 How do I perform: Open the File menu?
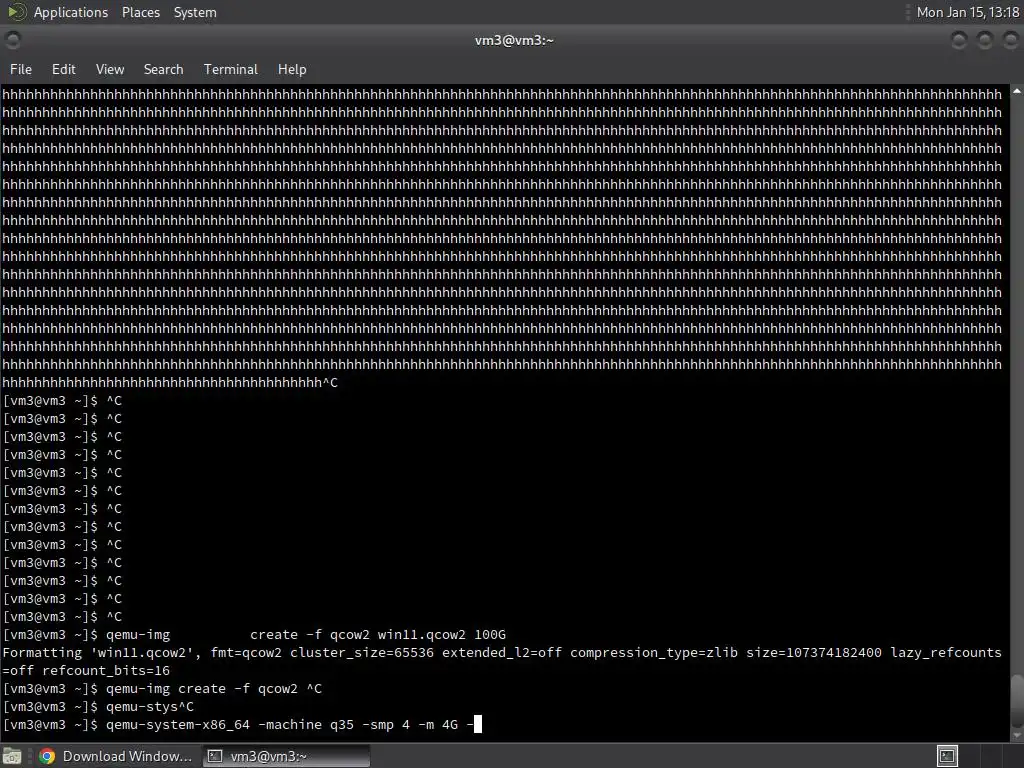click(20, 69)
